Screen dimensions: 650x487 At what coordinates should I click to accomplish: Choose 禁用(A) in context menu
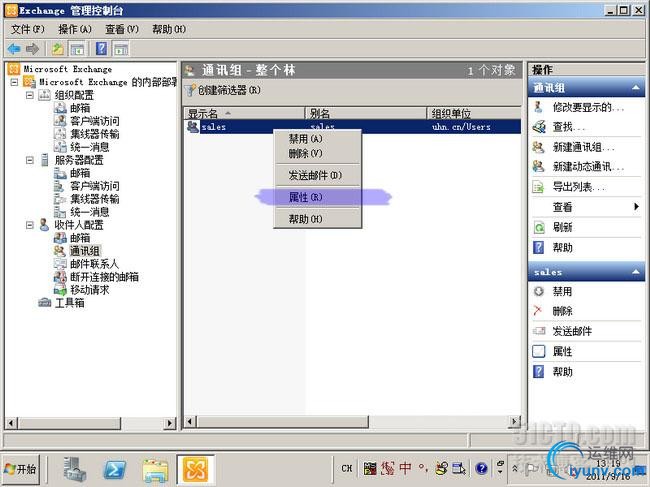coord(318,139)
